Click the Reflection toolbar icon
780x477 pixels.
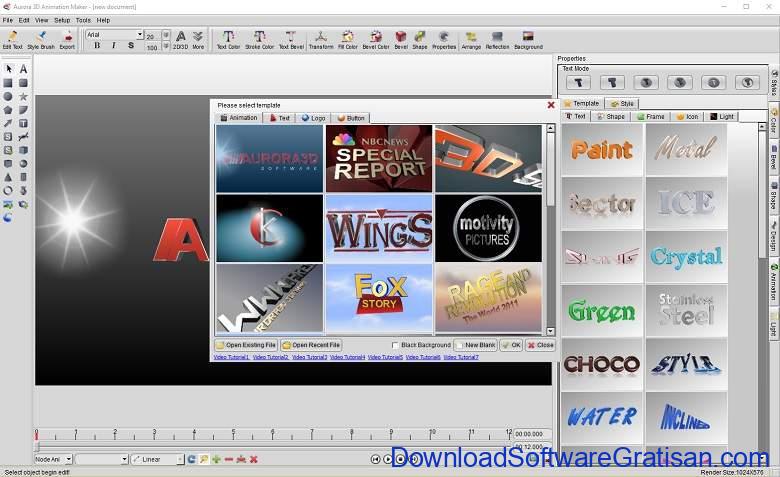coord(497,40)
